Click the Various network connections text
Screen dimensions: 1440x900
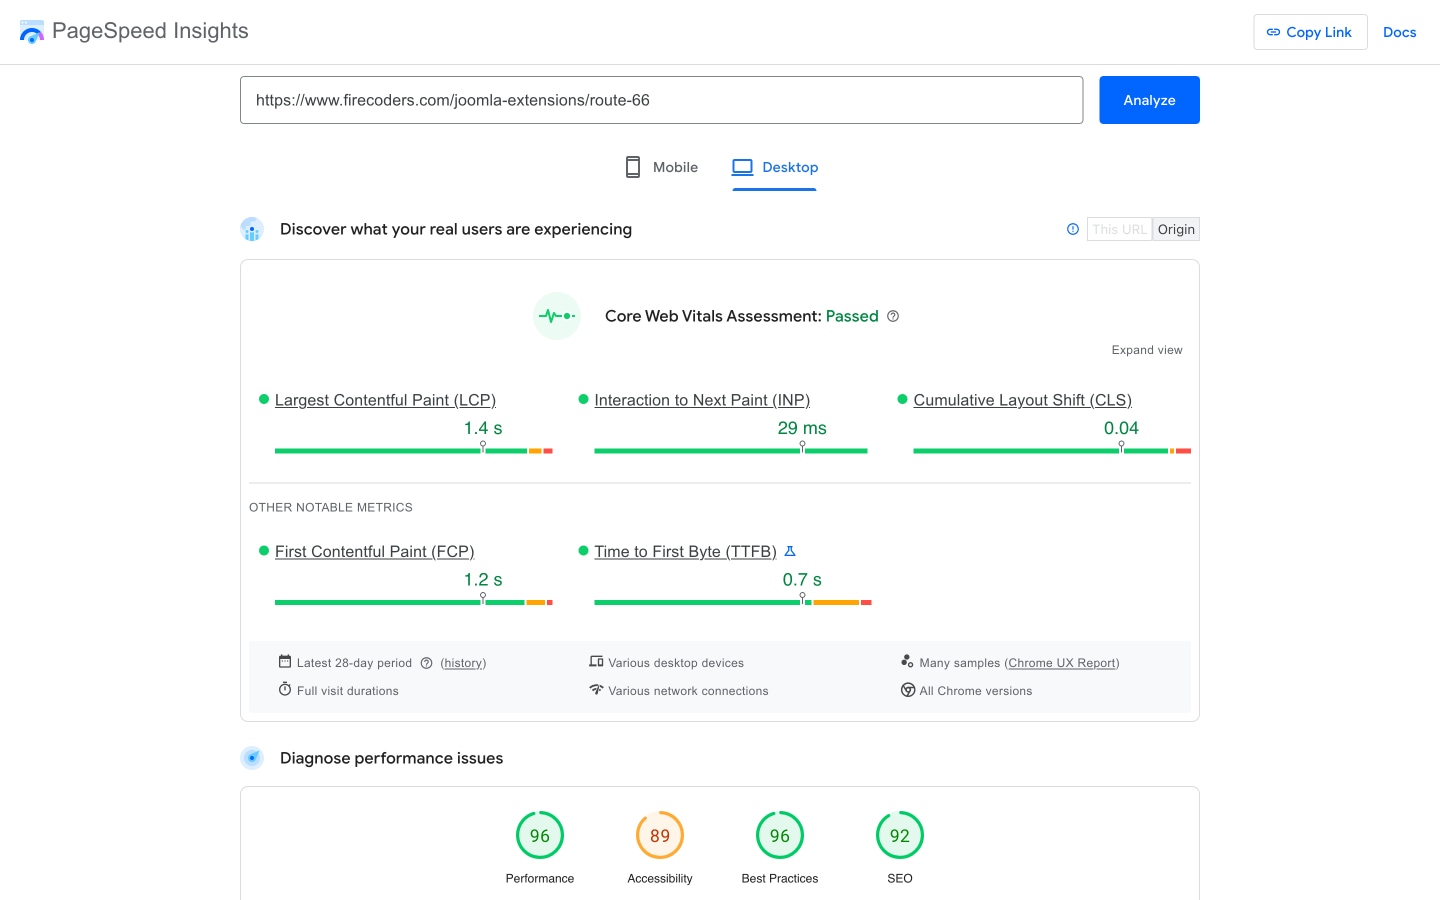click(x=688, y=691)
